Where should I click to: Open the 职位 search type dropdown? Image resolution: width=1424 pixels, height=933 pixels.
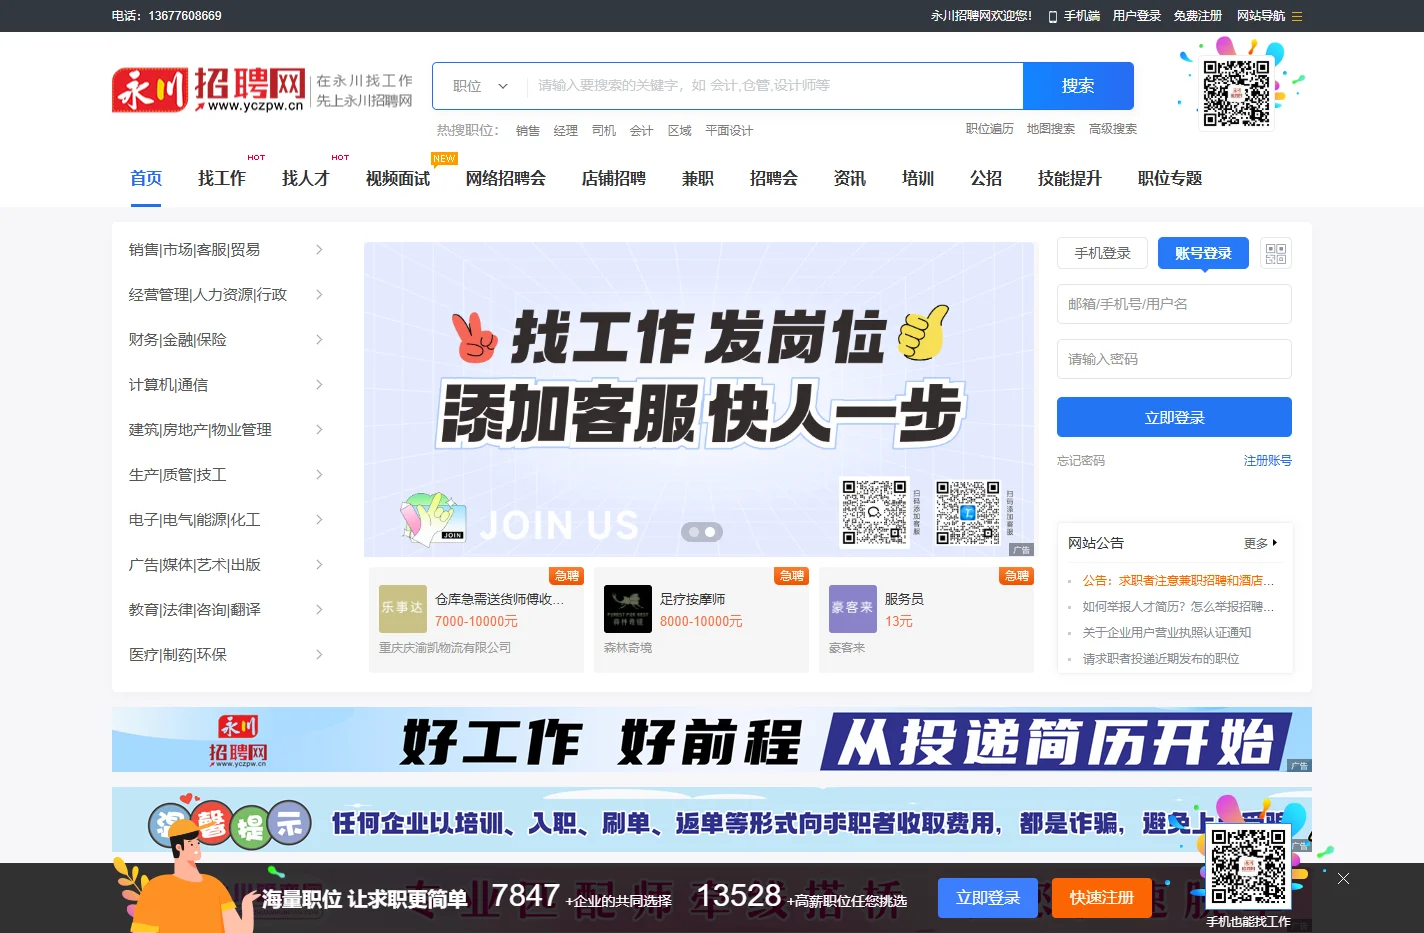point(480,86)
